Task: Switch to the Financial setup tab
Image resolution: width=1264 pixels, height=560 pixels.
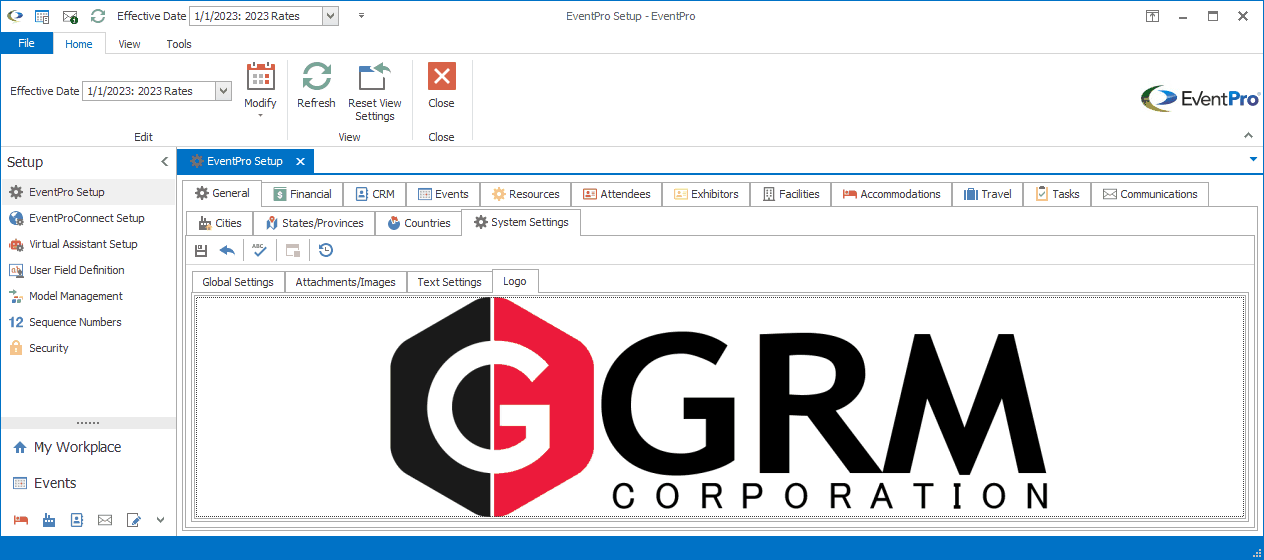Action: (x=303, y=194)
